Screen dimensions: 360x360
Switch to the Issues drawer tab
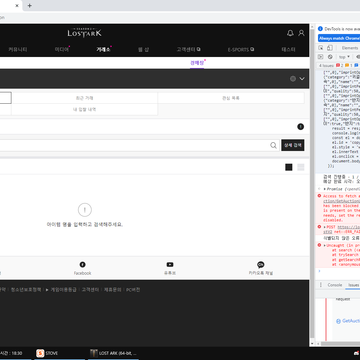[353, 285]
